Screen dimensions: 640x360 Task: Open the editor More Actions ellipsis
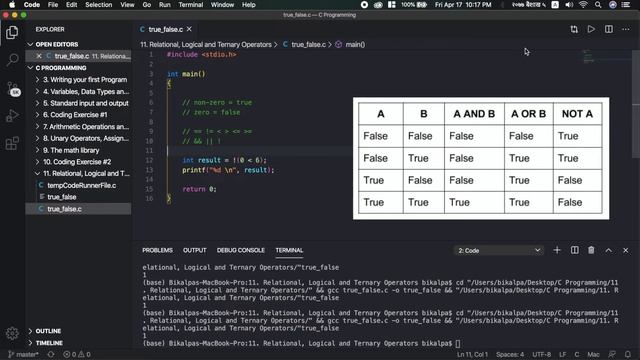626,29
